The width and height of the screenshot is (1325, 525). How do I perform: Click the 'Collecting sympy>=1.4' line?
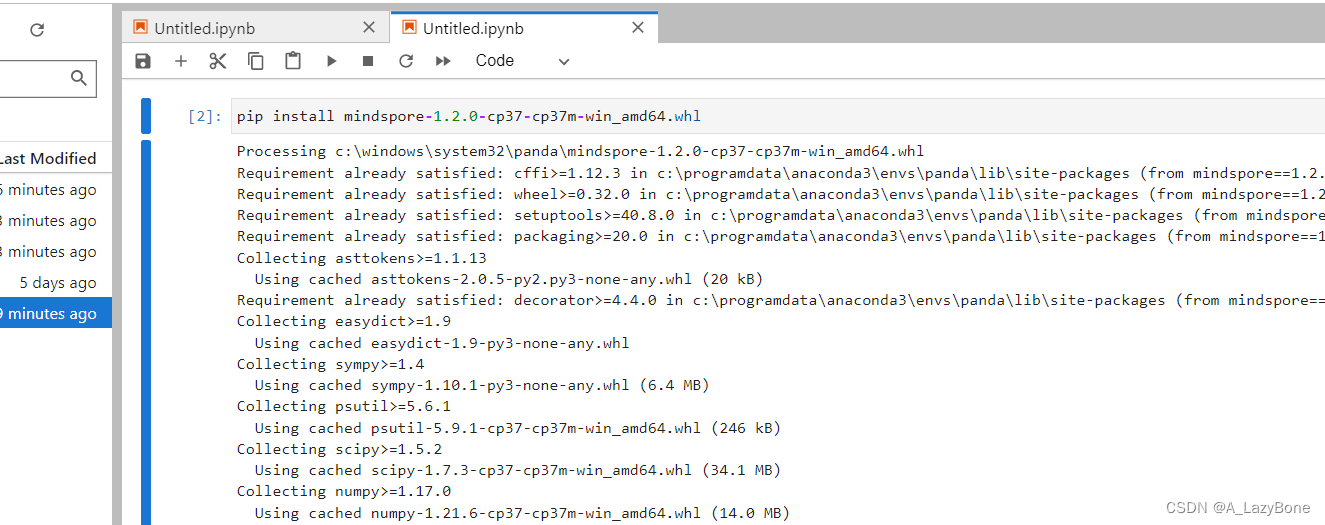pyautogui.click(x=331, y=364)
